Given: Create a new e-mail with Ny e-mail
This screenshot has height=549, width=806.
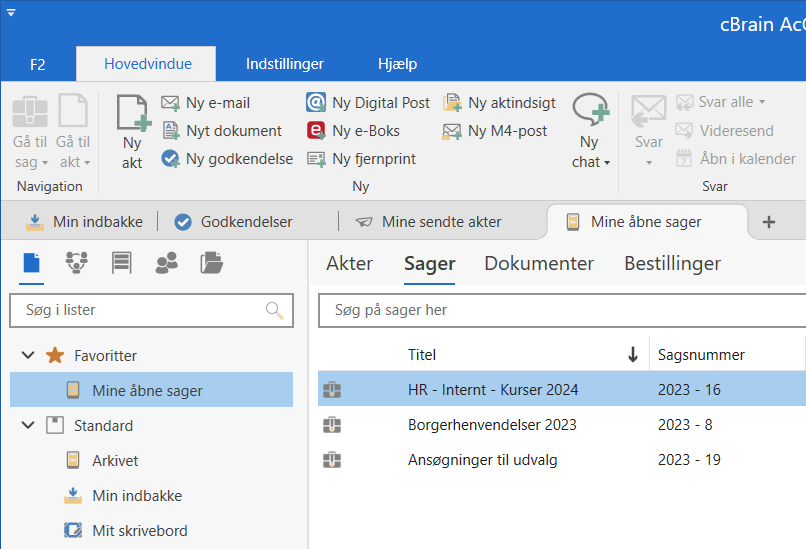Looking at the screenshot, I should [206, 103].
